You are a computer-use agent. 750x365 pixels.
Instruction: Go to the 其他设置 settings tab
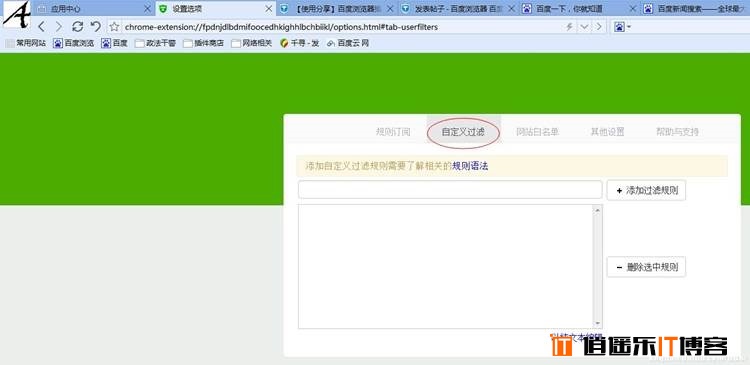[x=607, y=132]
